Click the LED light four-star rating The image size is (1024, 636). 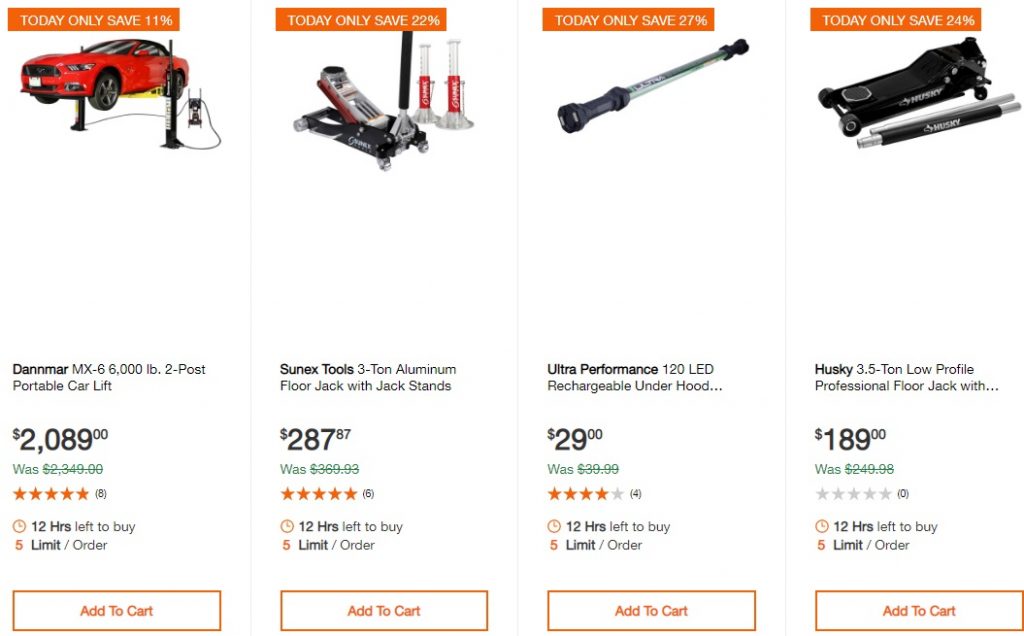click(x=585, y=494)
